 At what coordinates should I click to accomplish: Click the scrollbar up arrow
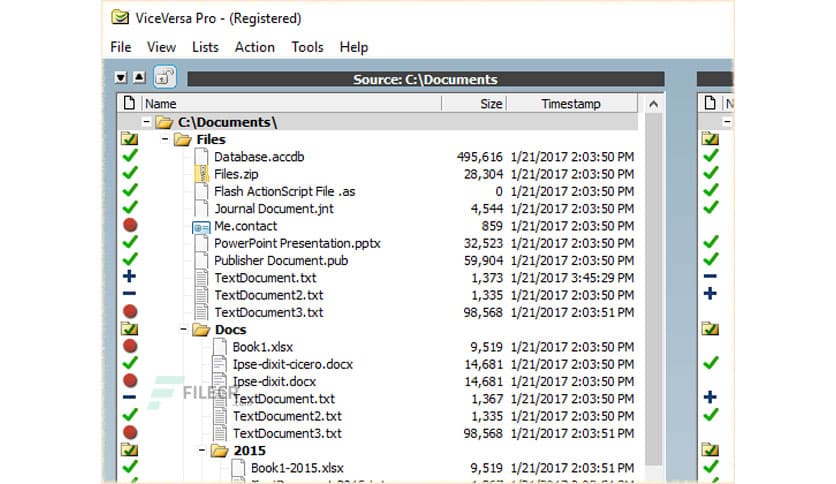click(x=653, y=104)
